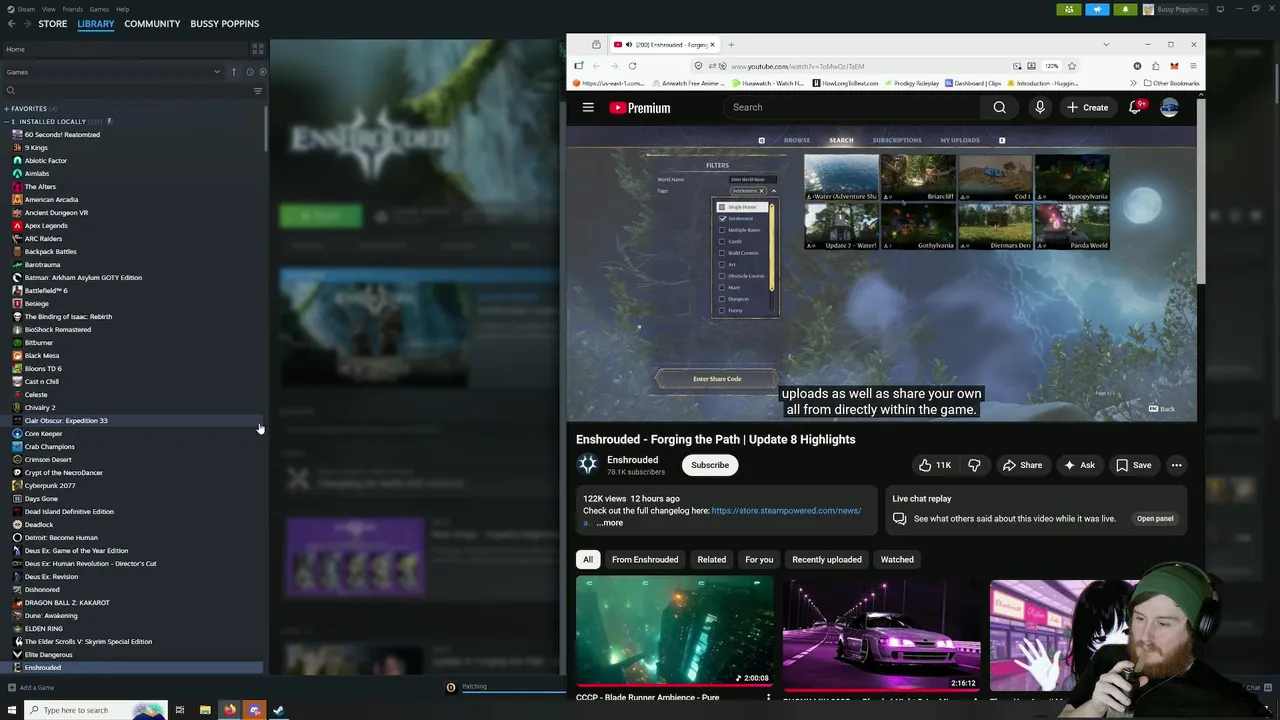Sort the Steam library with the up-arrow icon

pos(234,72)
